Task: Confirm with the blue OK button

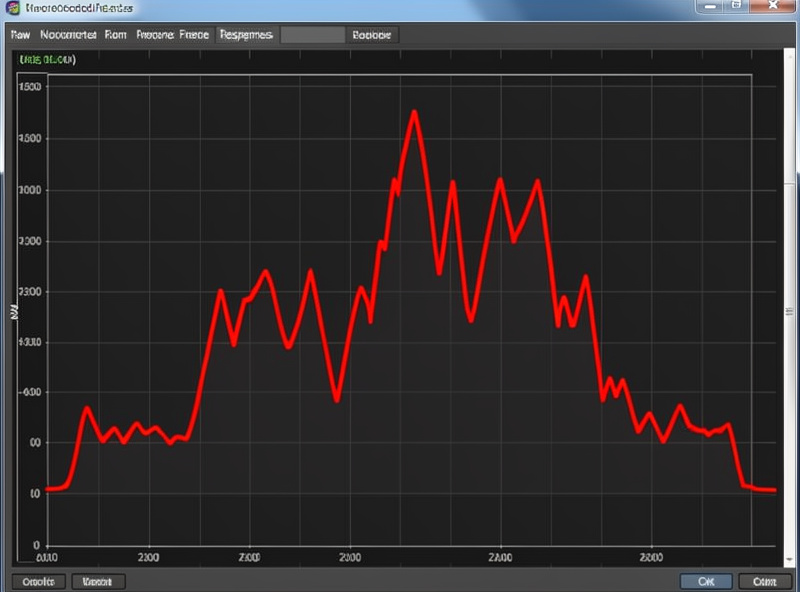Action: tap(706, 581)
